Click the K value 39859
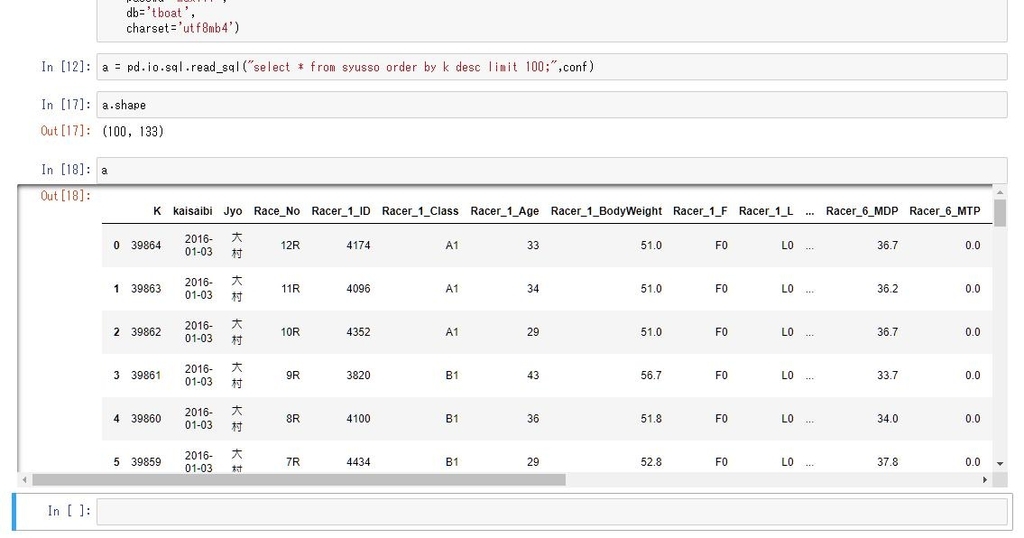 (x=146, y=462)
